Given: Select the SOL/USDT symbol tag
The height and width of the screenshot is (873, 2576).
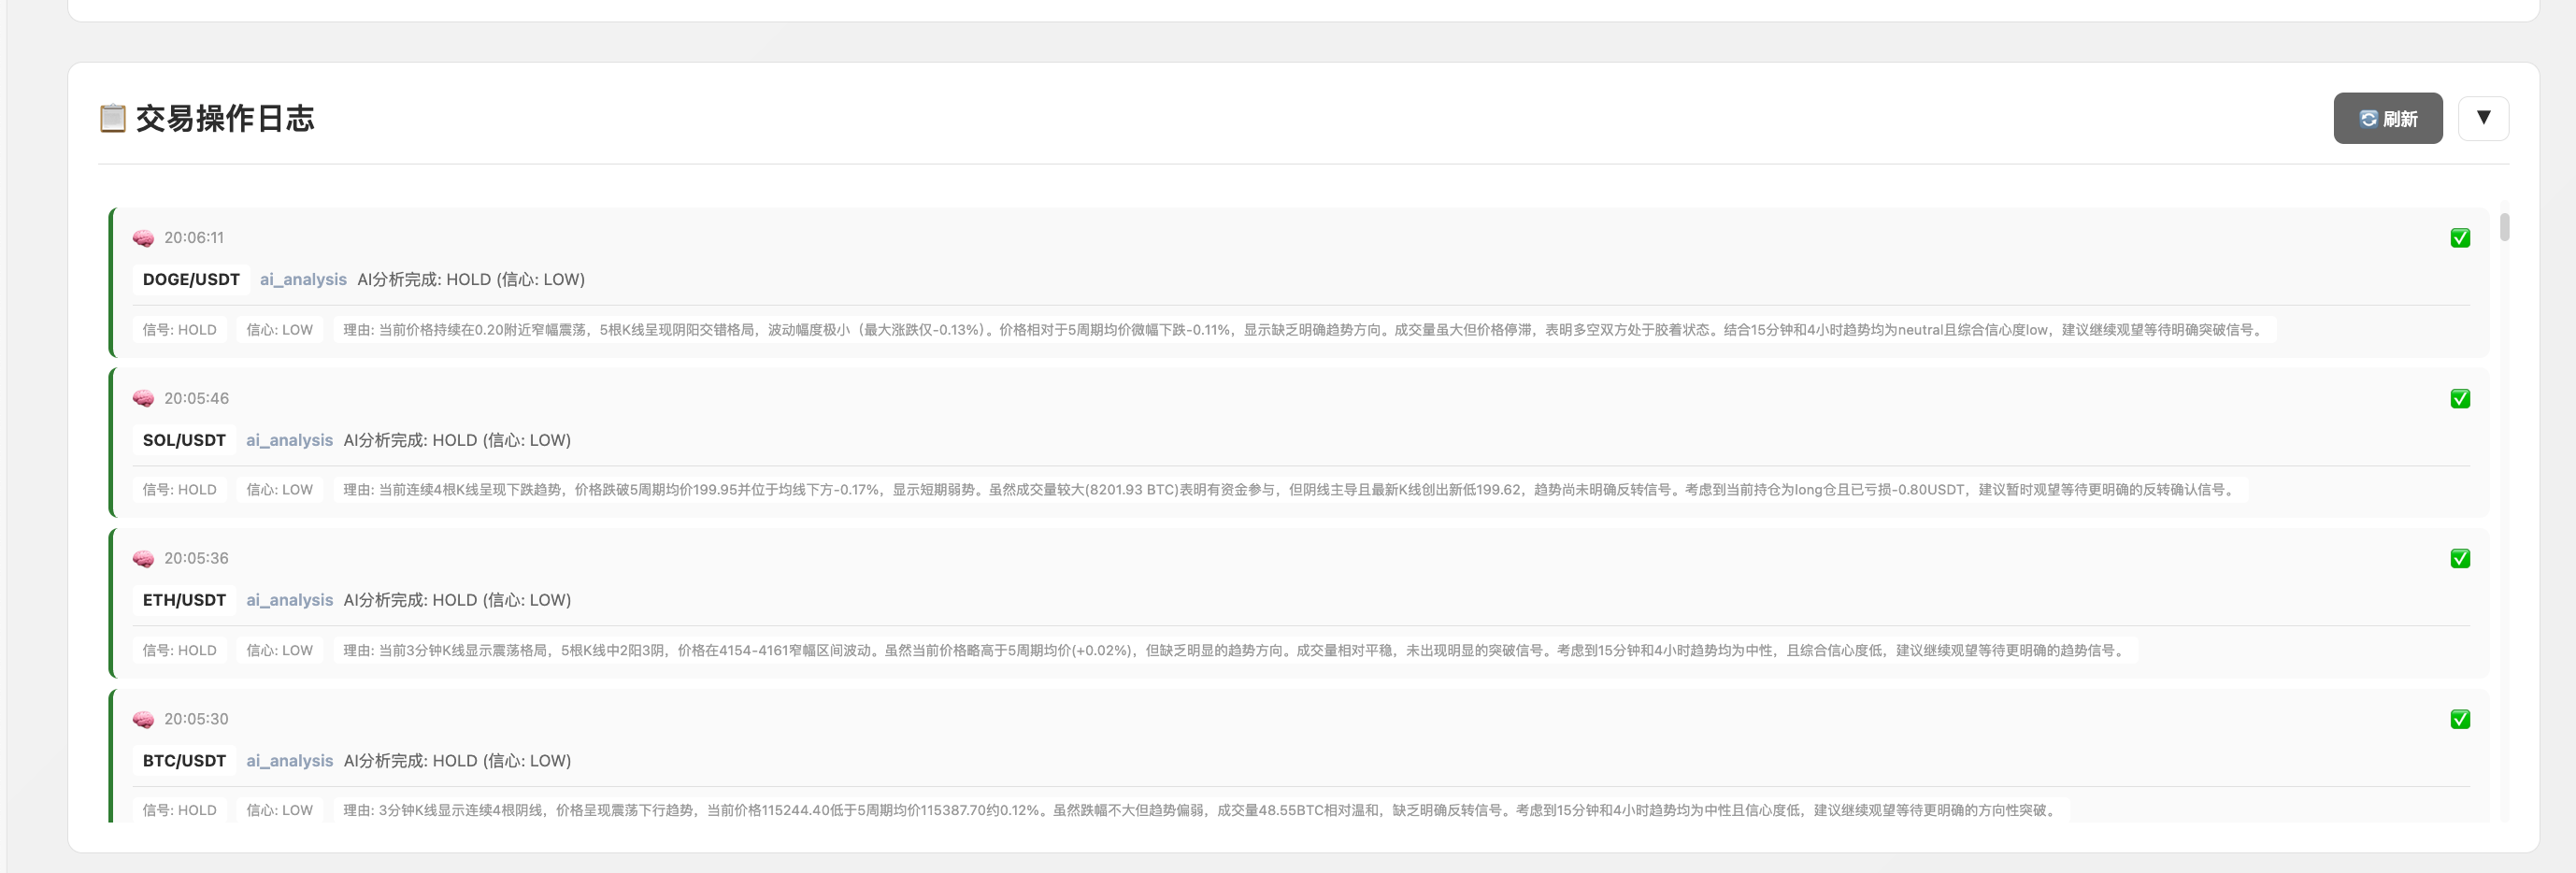Looking at the screenshot, I should click(x=184, y=440).
